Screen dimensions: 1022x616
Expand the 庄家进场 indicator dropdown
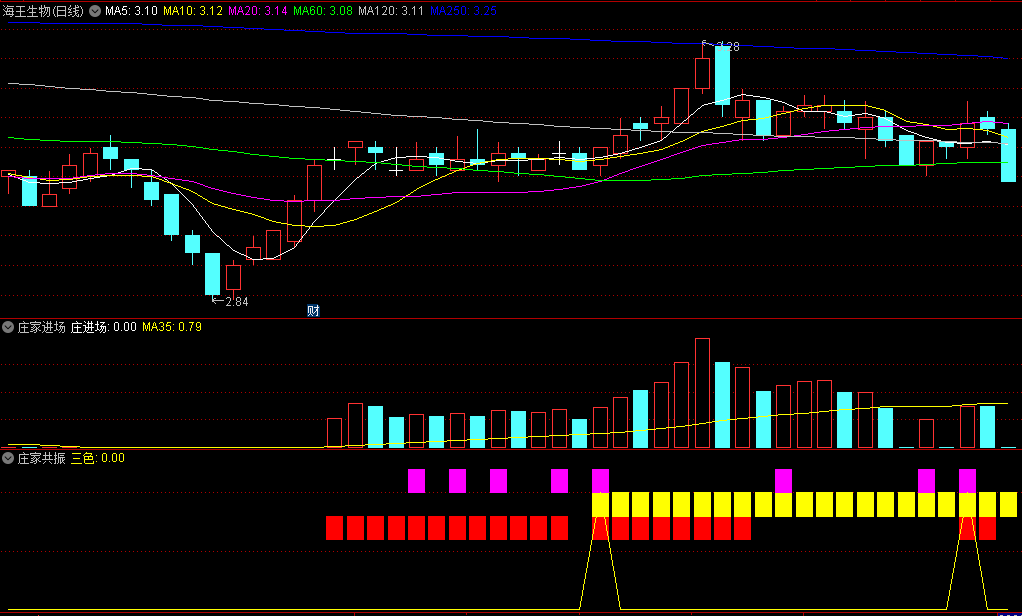[x=8, y=327]
